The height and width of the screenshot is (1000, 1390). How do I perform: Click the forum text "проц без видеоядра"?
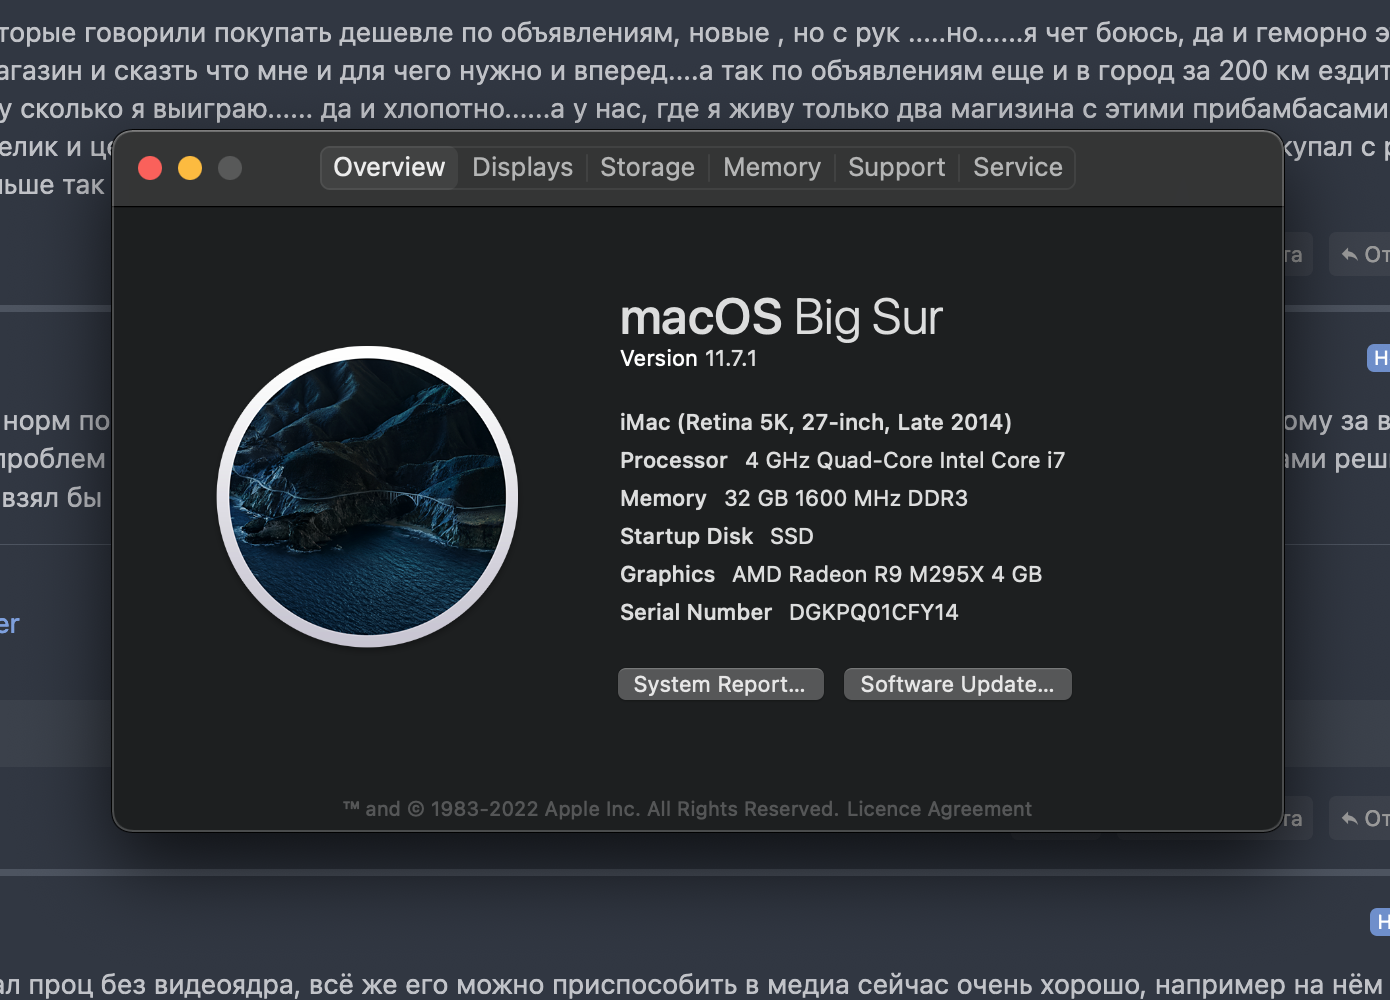(x=162, y=985)
